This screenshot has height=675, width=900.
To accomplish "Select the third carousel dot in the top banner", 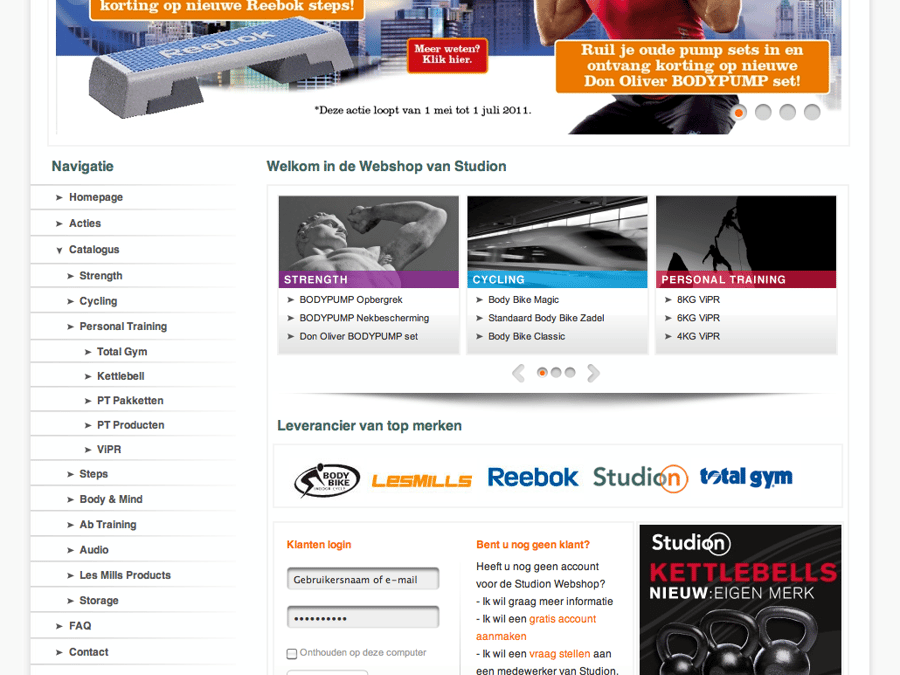I will pyautogui.click(x=787, y=113).
